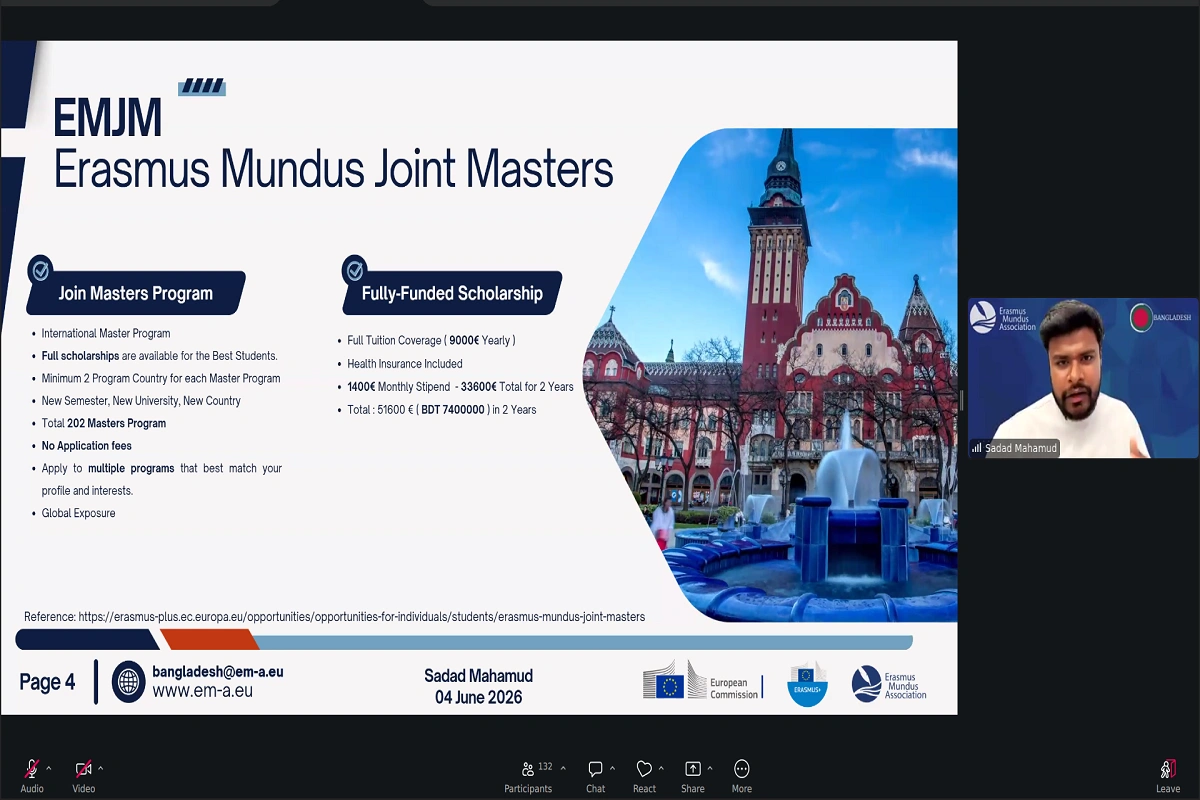Click the EMJM slide title
The image size is (1200, 800).
pyautogui.click(x=107, y=119)
